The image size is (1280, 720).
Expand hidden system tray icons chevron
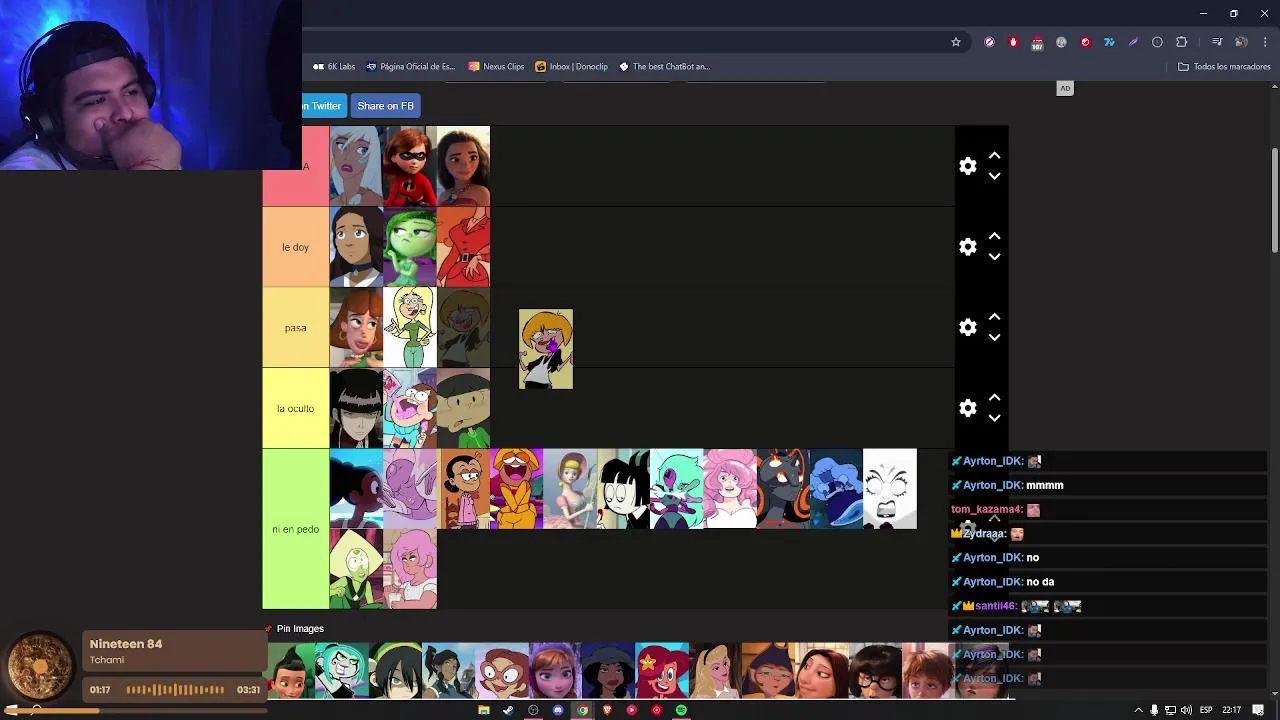click(x=1138, y=710)
